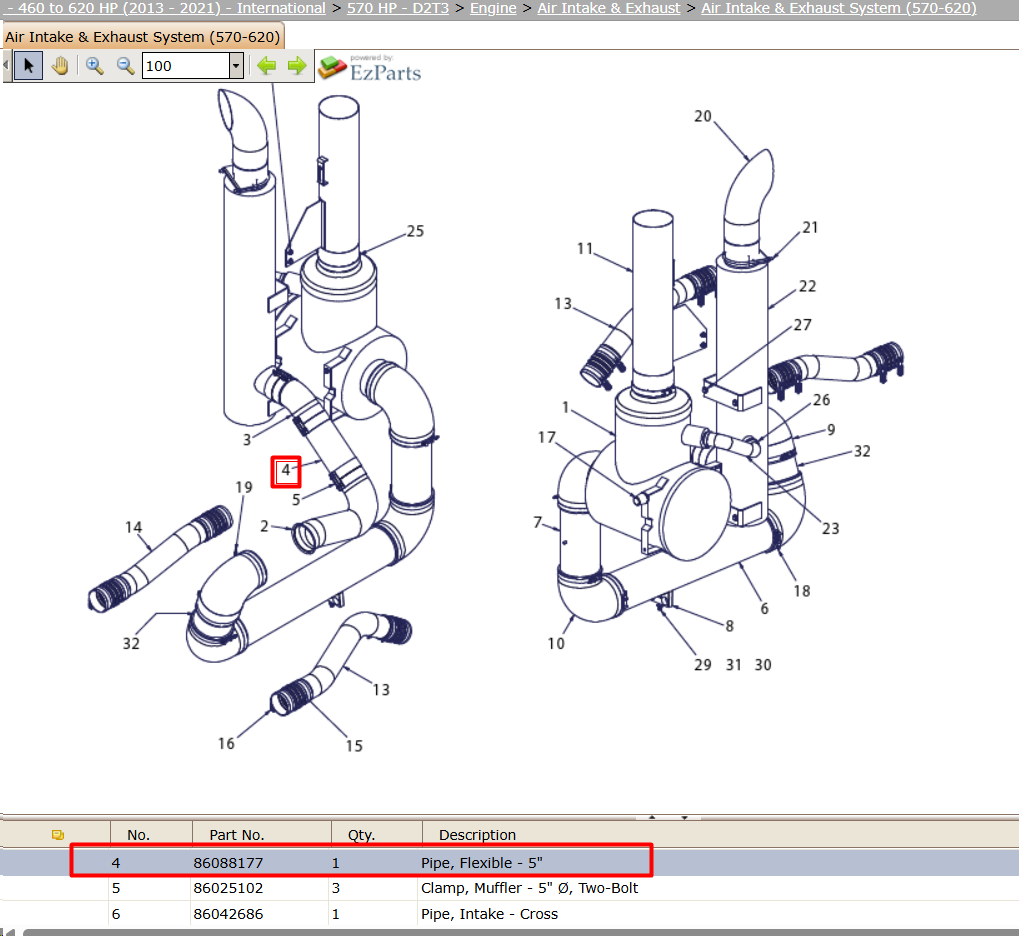Click the panel splitter up arrow
This screenshot has width=1019, height=936.
coord(652,817)
